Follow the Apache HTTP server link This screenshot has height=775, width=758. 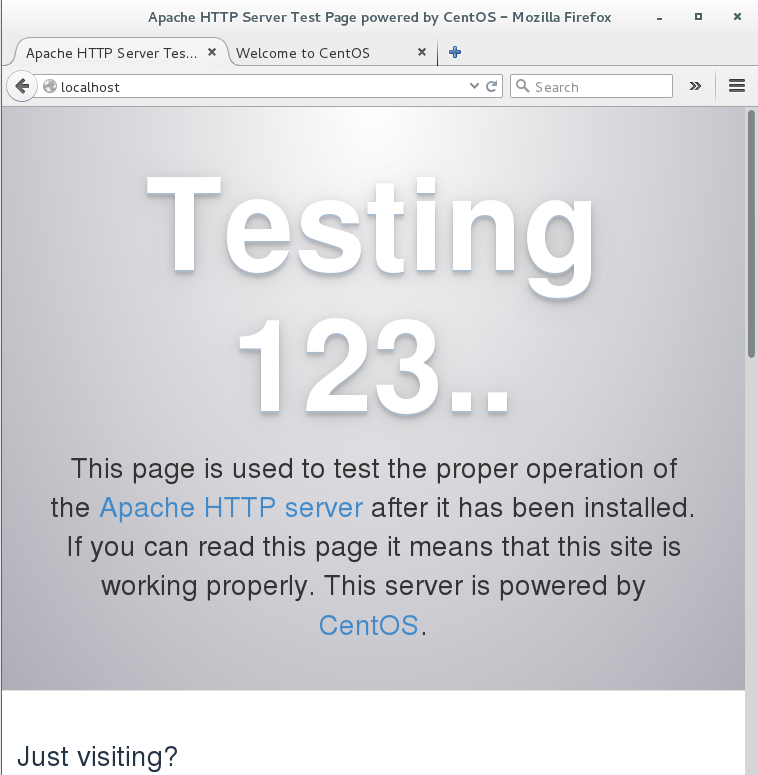[x=231, y=508]
